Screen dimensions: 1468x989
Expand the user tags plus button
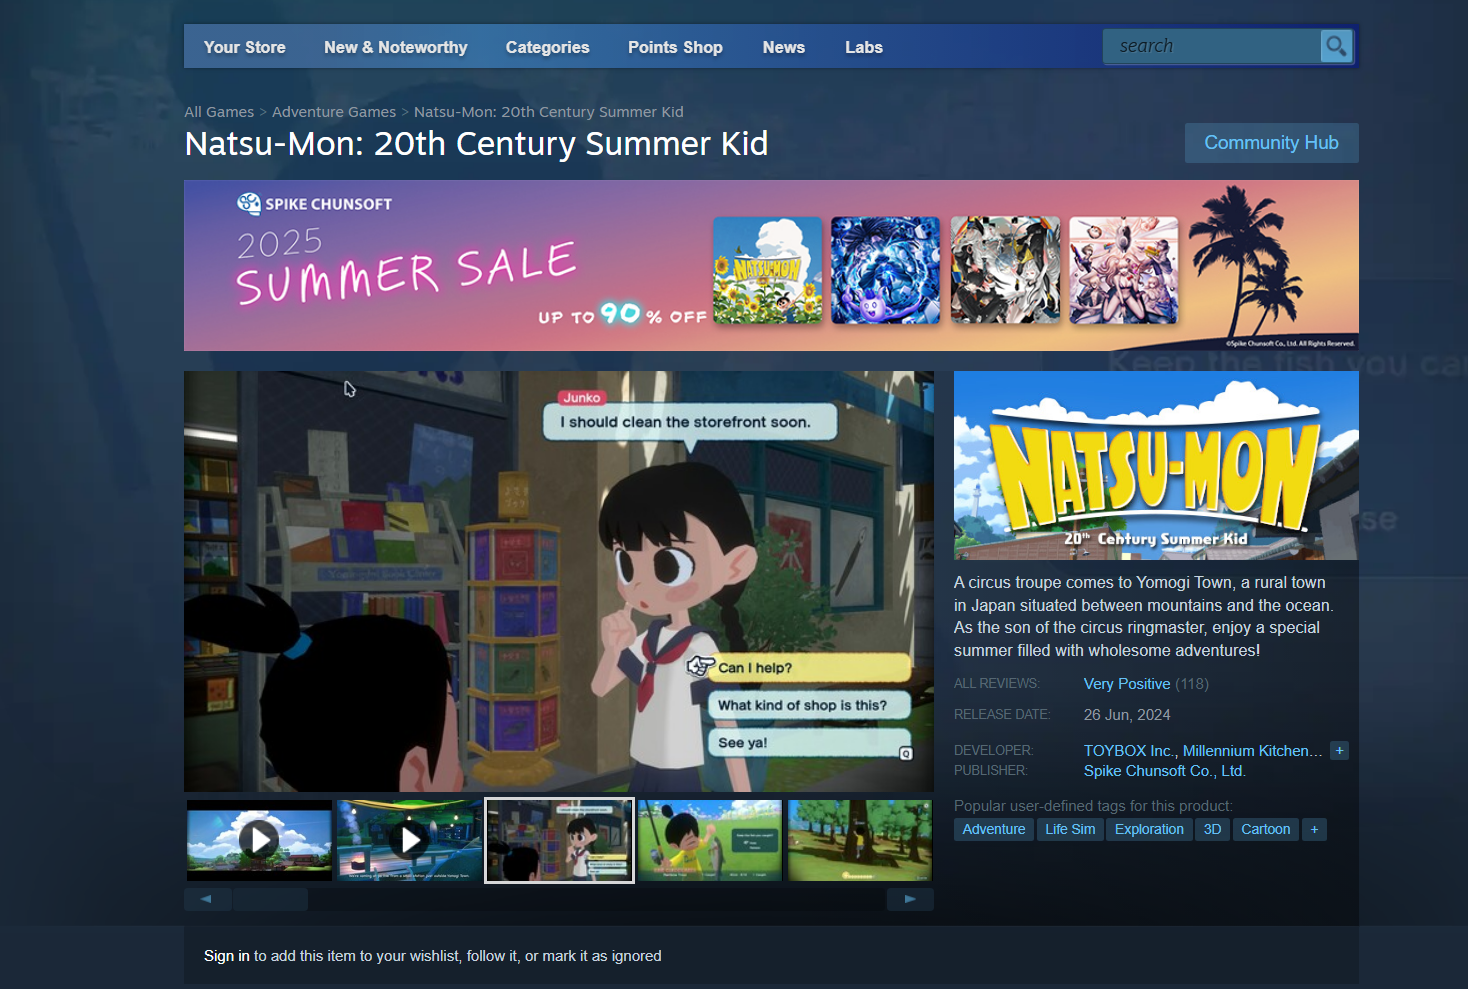click(x=1314, y=829)
